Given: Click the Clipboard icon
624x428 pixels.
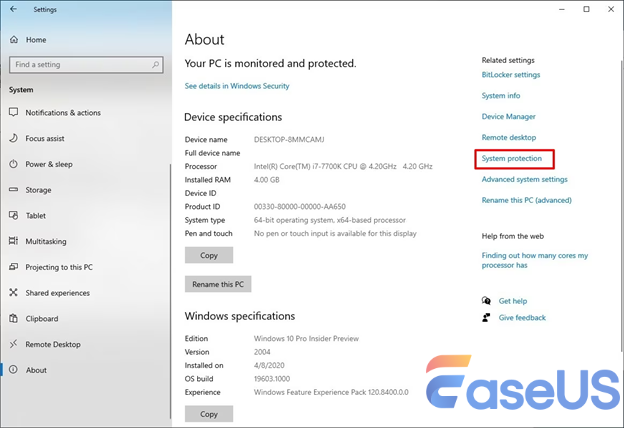Looking at the screenshot, I should [14, 318].
